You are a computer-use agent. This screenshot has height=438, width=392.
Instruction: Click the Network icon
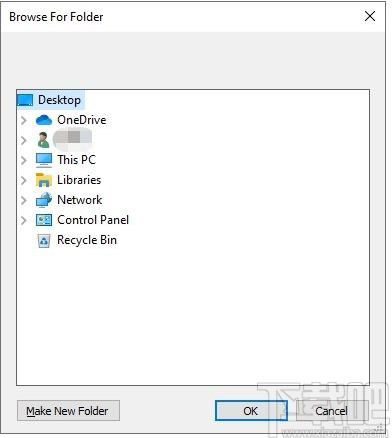pyautogui.click(x=44, y=200)
